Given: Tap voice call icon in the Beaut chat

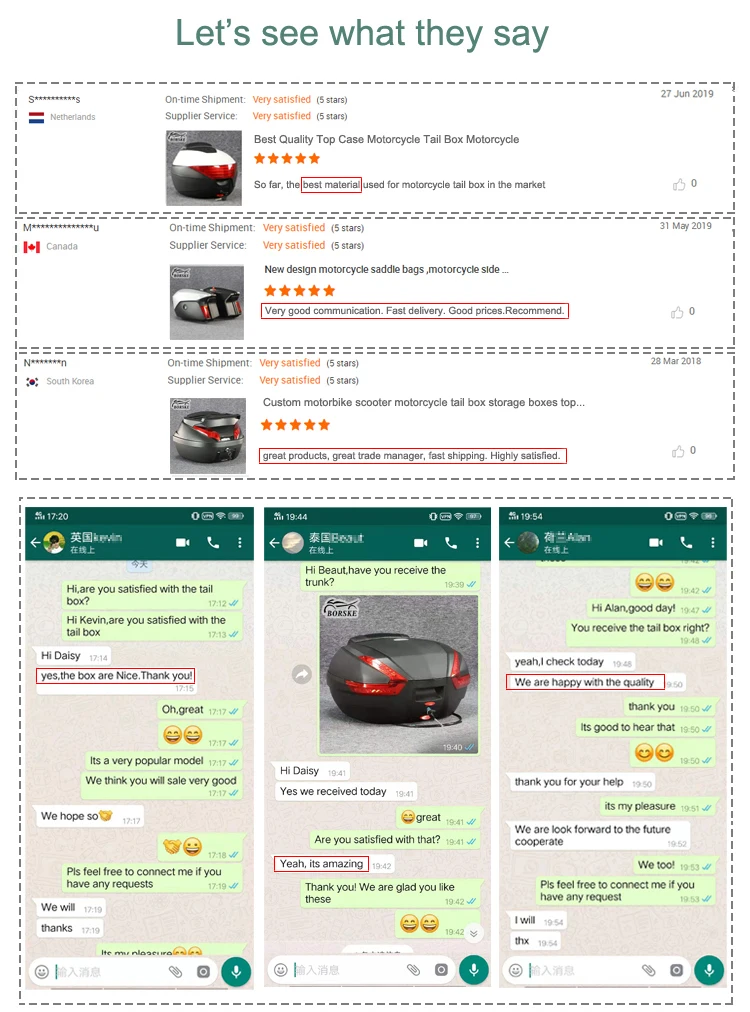Looking at the screenshot, I should [451, 543].
